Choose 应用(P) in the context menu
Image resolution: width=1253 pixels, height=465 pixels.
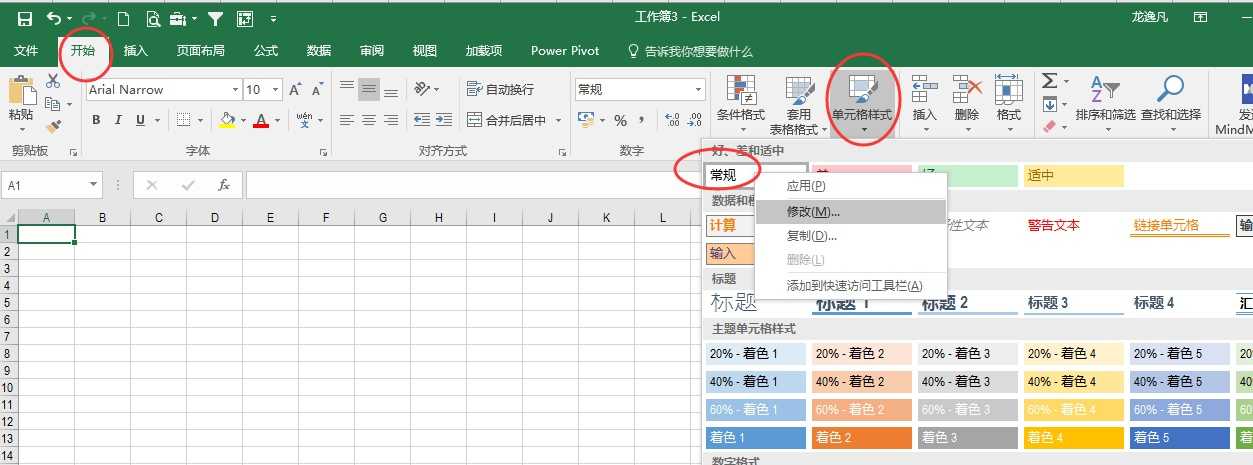(x=851, y=186)
